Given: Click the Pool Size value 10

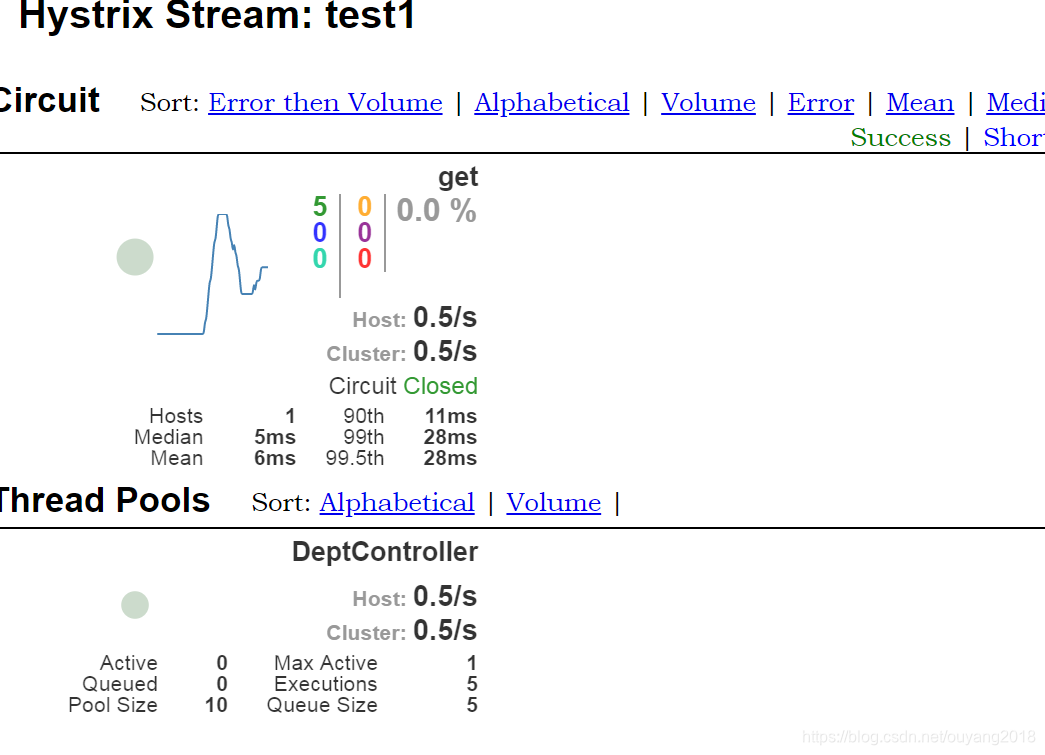Looking at the screenshot, I should point(216,705).
